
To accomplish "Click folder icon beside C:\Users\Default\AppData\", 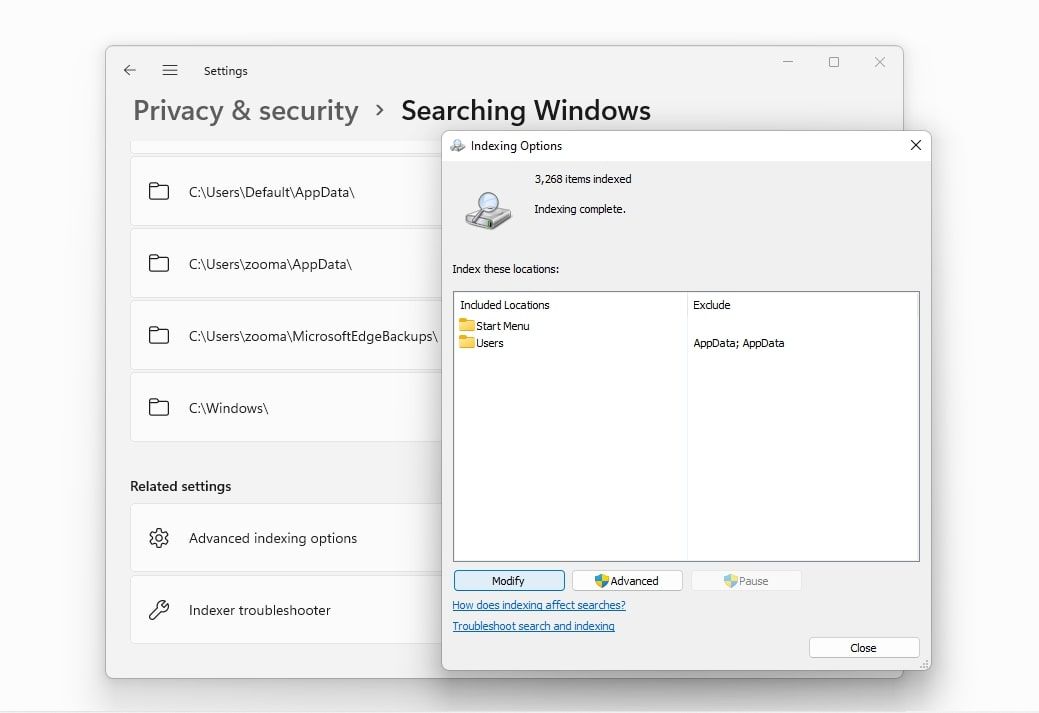I will [159, 192].
